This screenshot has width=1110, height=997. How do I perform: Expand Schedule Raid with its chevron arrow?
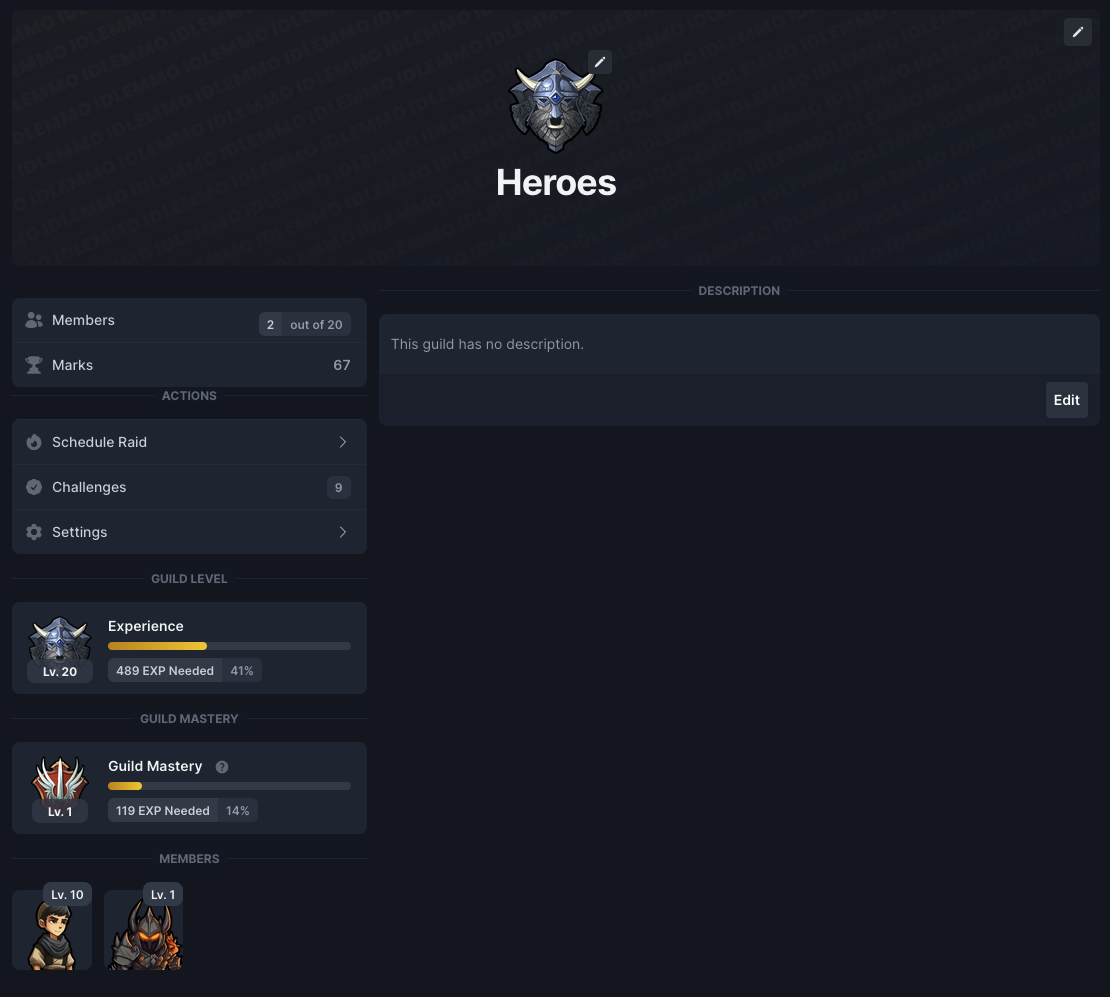[343, 442]
